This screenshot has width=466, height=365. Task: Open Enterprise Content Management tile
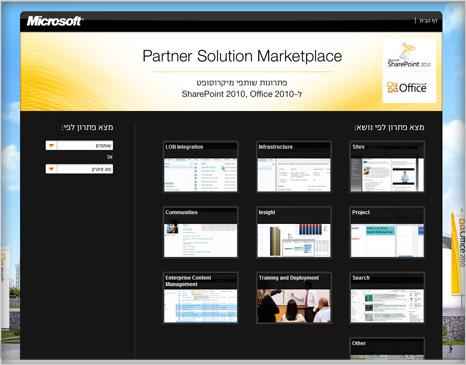200,298
